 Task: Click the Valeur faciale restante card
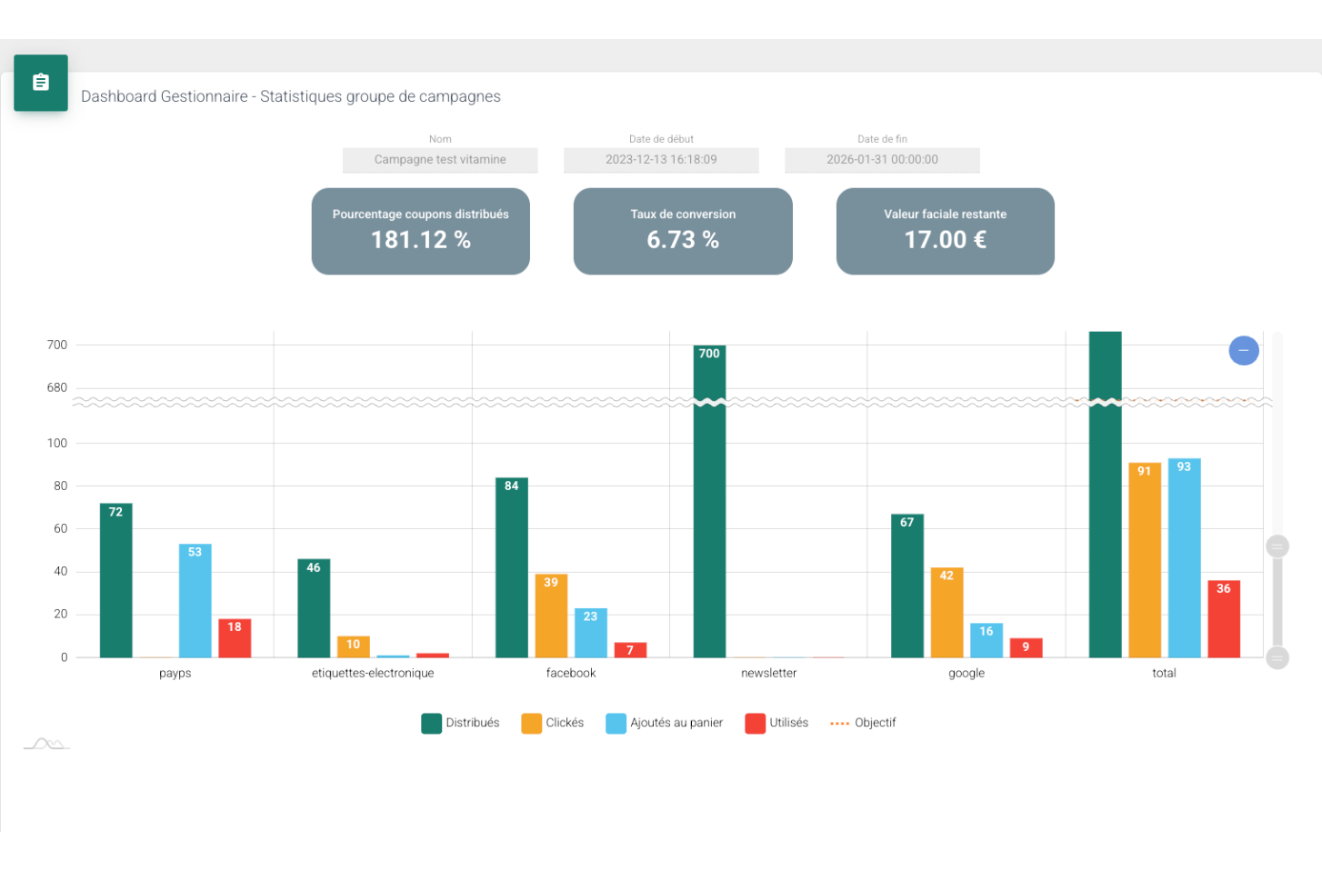click(945, 231)
